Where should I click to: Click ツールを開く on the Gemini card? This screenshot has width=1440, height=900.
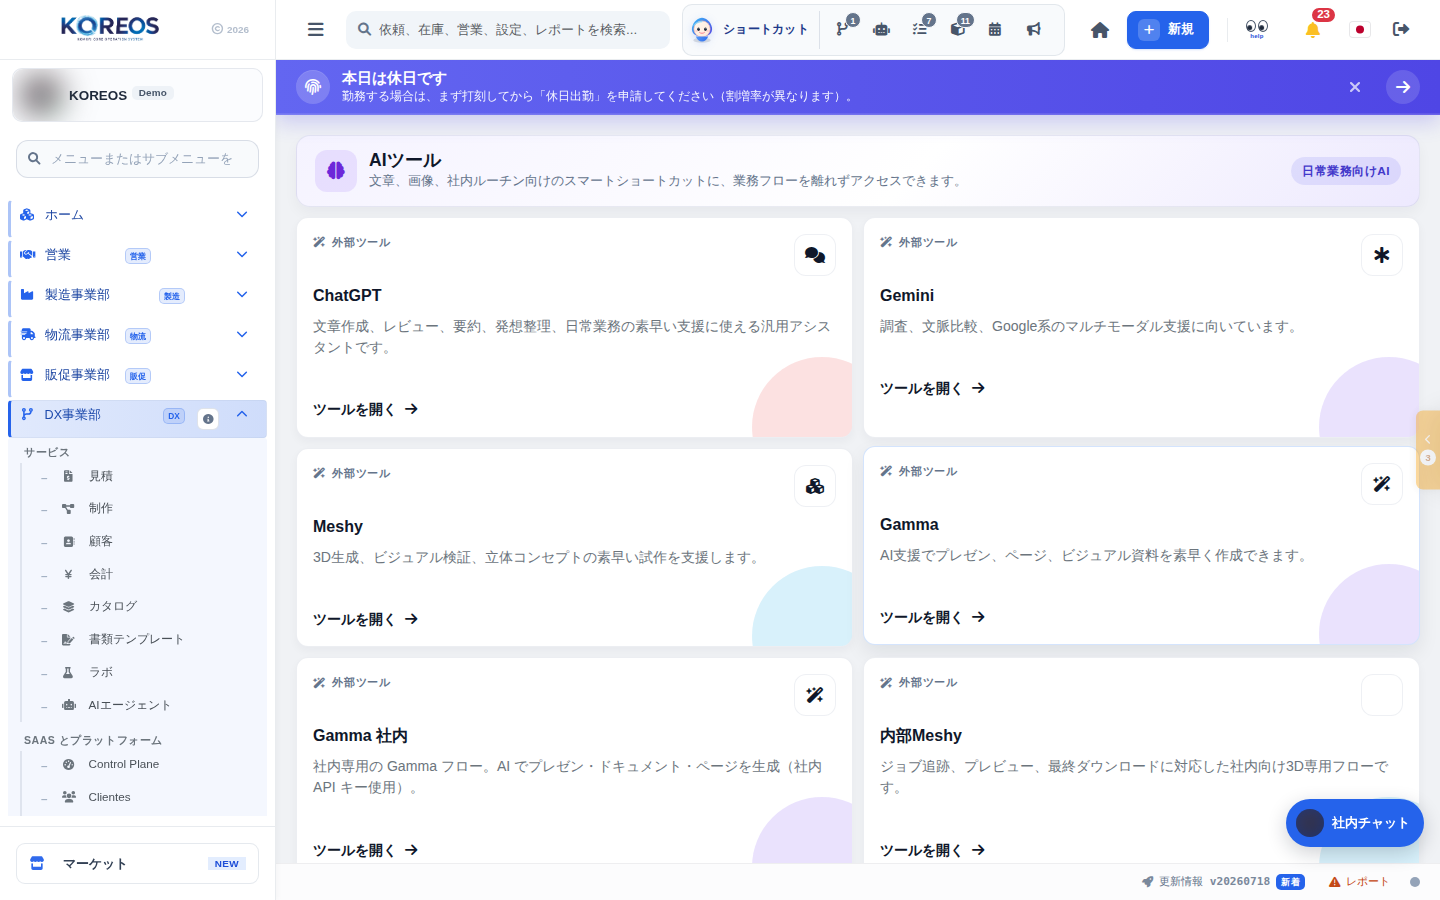pyautogui.click(x=932, y=388)
